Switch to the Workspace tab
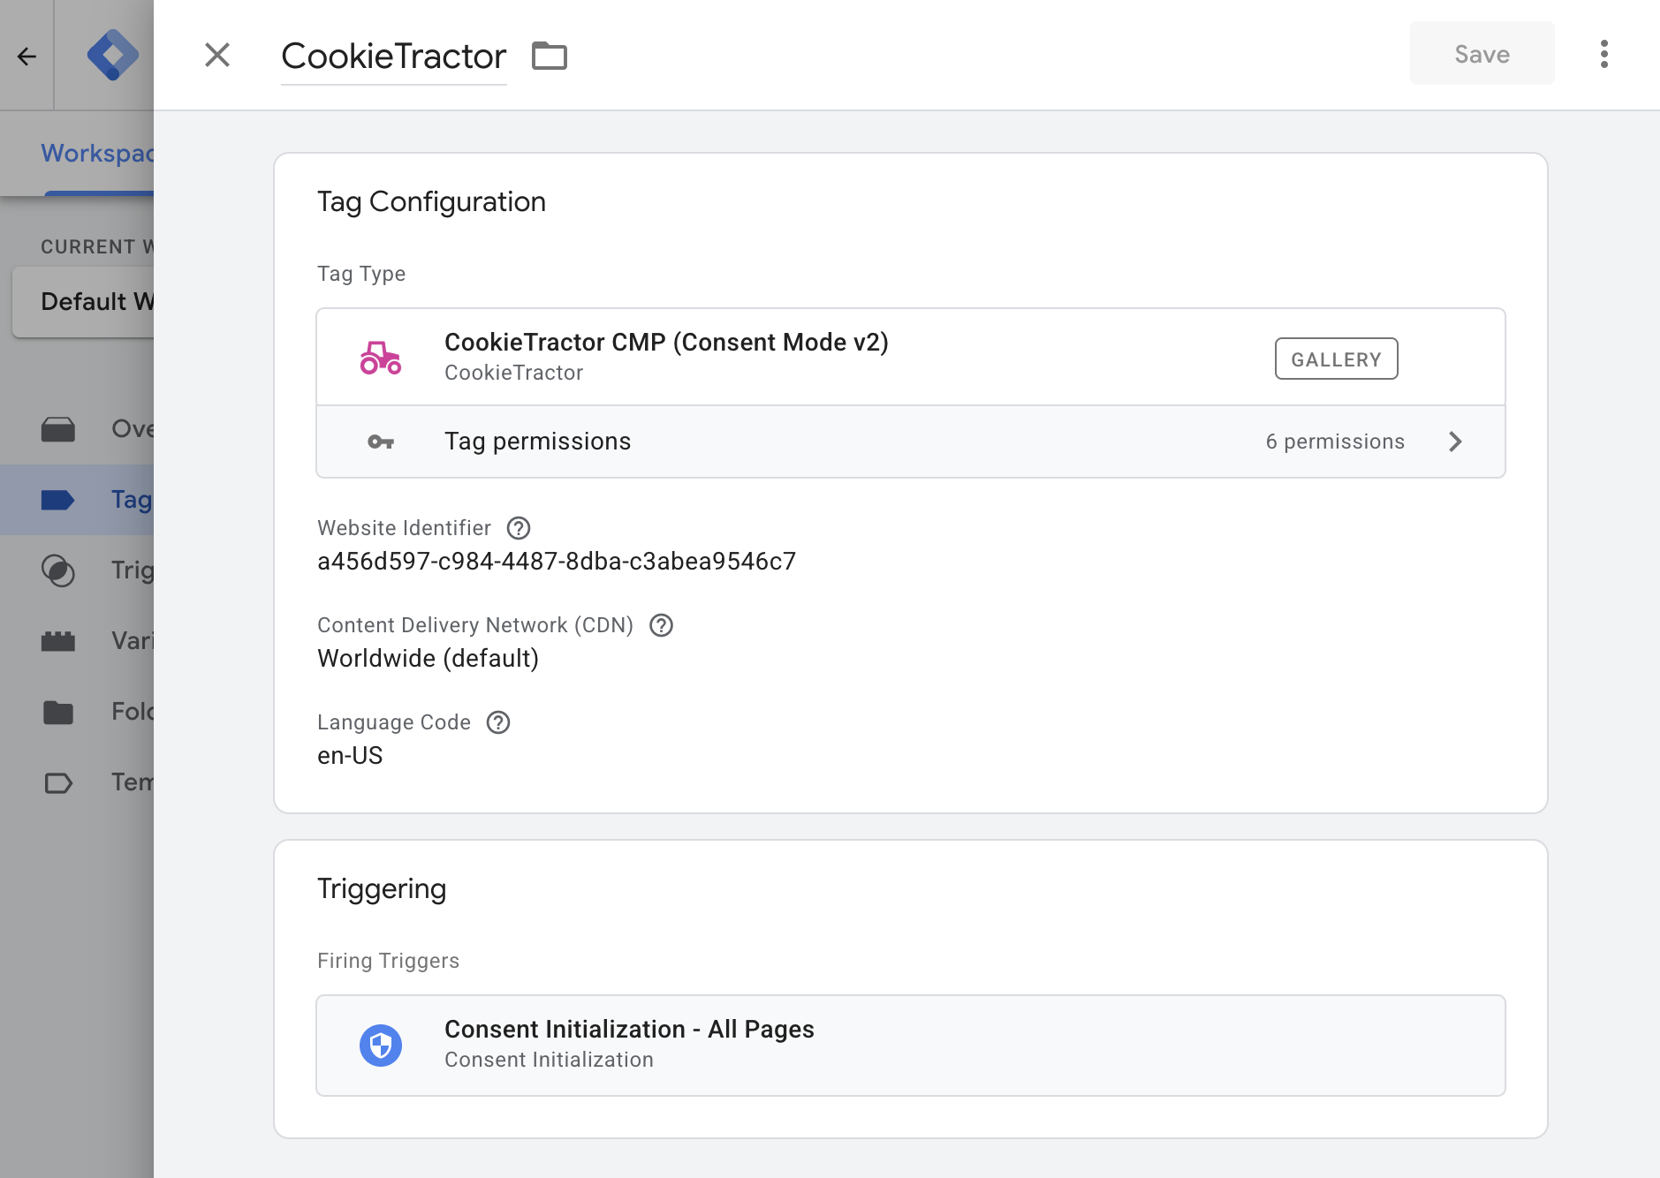This screenshot has height=1178, width=1660. tap(96, 153)
